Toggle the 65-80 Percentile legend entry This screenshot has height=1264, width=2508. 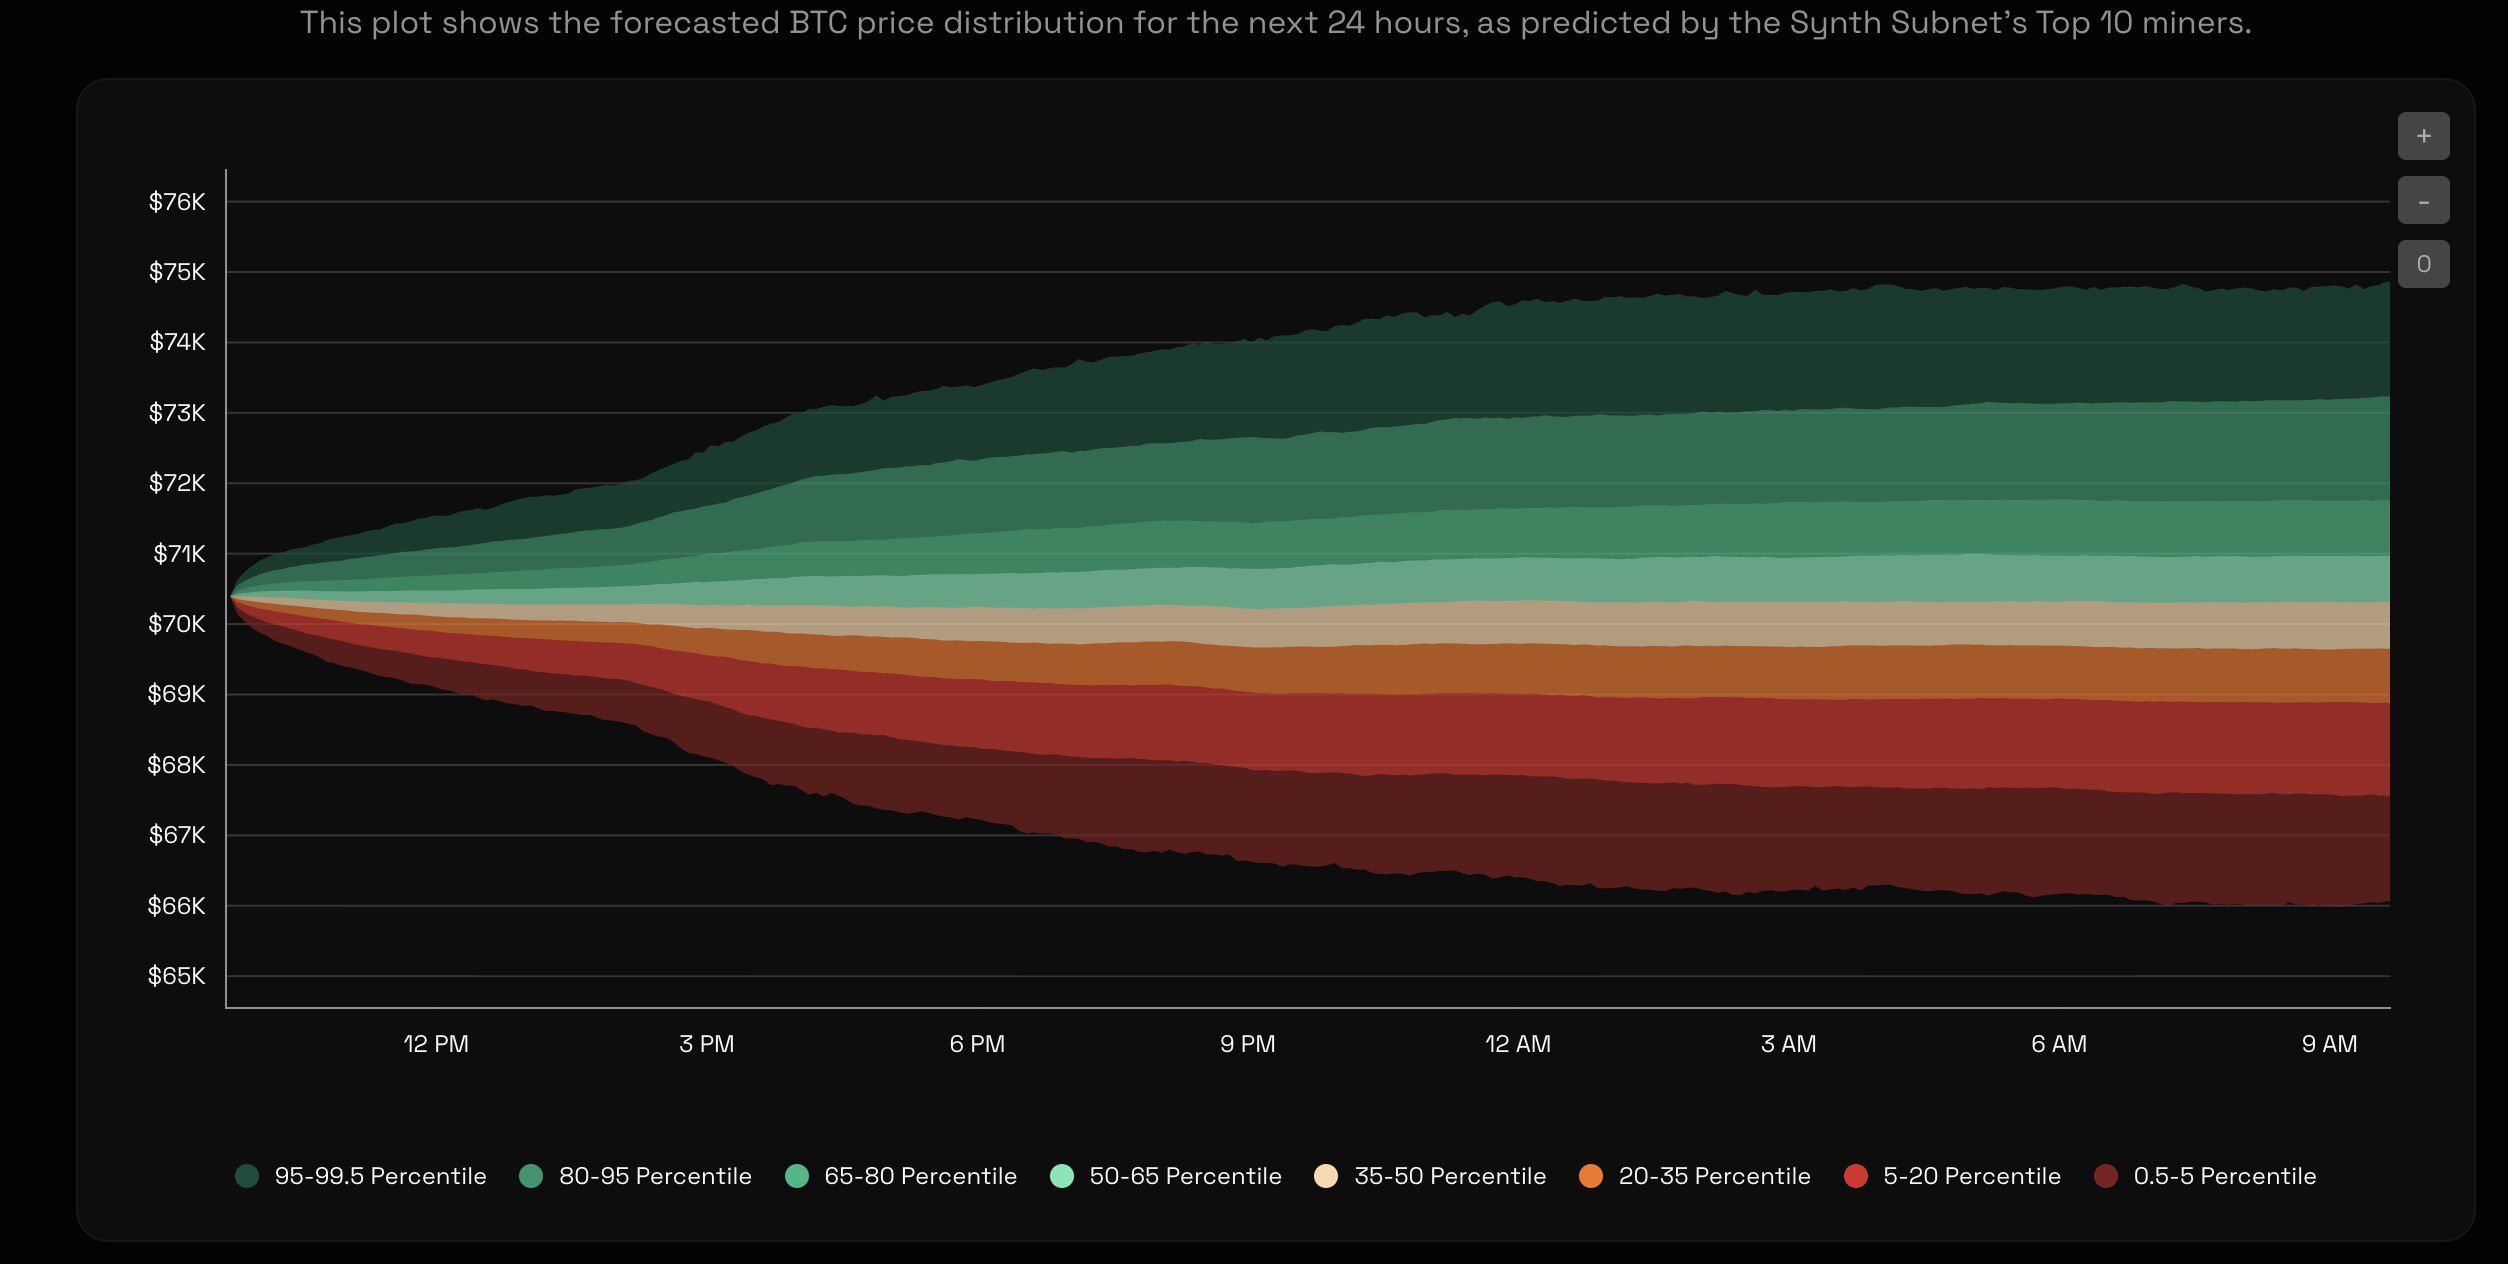[797, 1176]
